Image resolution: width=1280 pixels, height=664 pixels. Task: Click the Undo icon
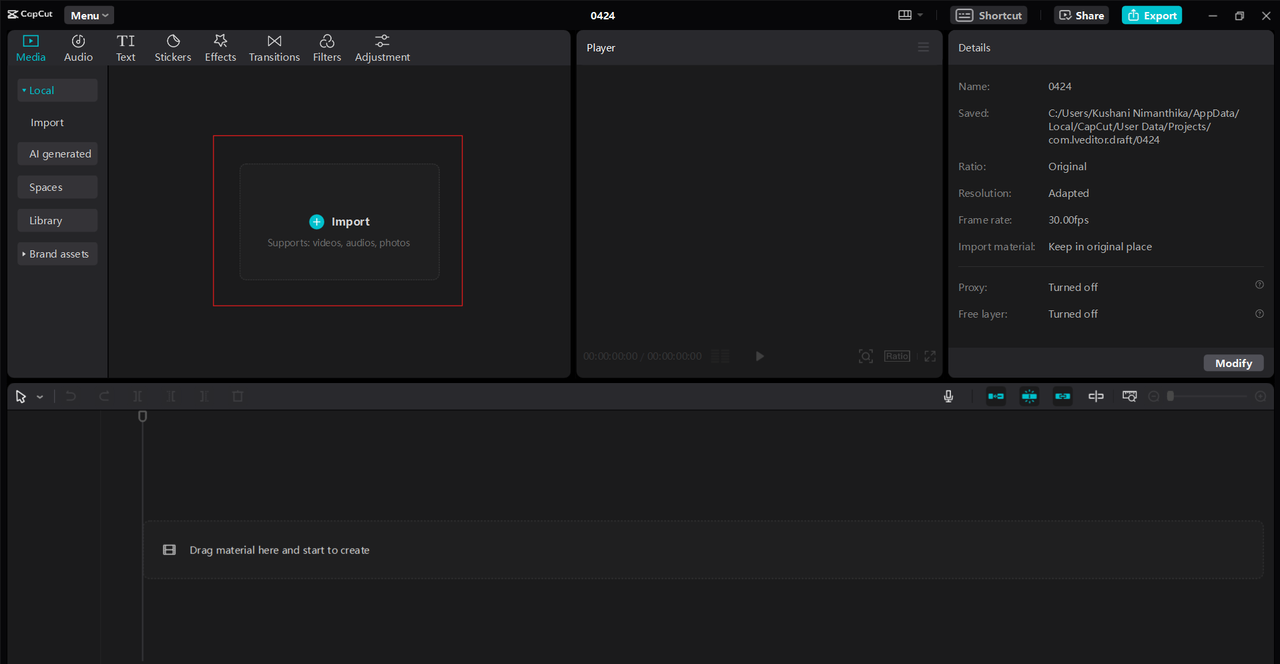(71, 397)
